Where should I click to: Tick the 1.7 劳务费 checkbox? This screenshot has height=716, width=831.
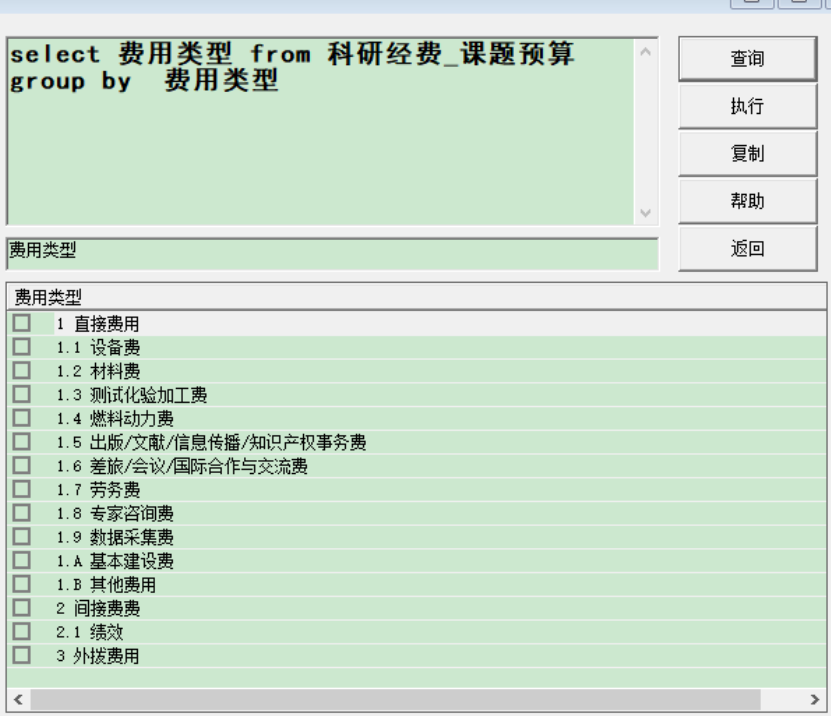pyautogui.click(x=22, y=489)
